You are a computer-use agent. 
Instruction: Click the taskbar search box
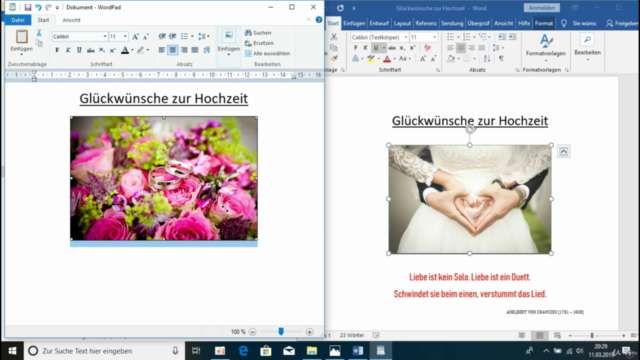click(x=104, y=351)
